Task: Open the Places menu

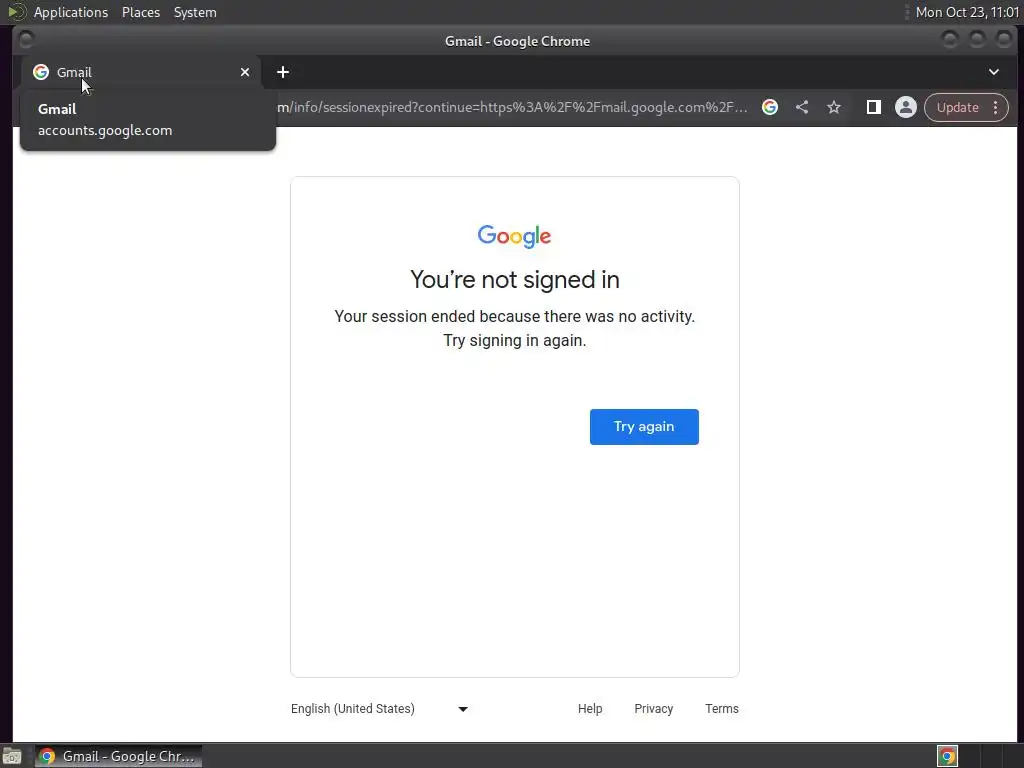Action: coord(140,12)
